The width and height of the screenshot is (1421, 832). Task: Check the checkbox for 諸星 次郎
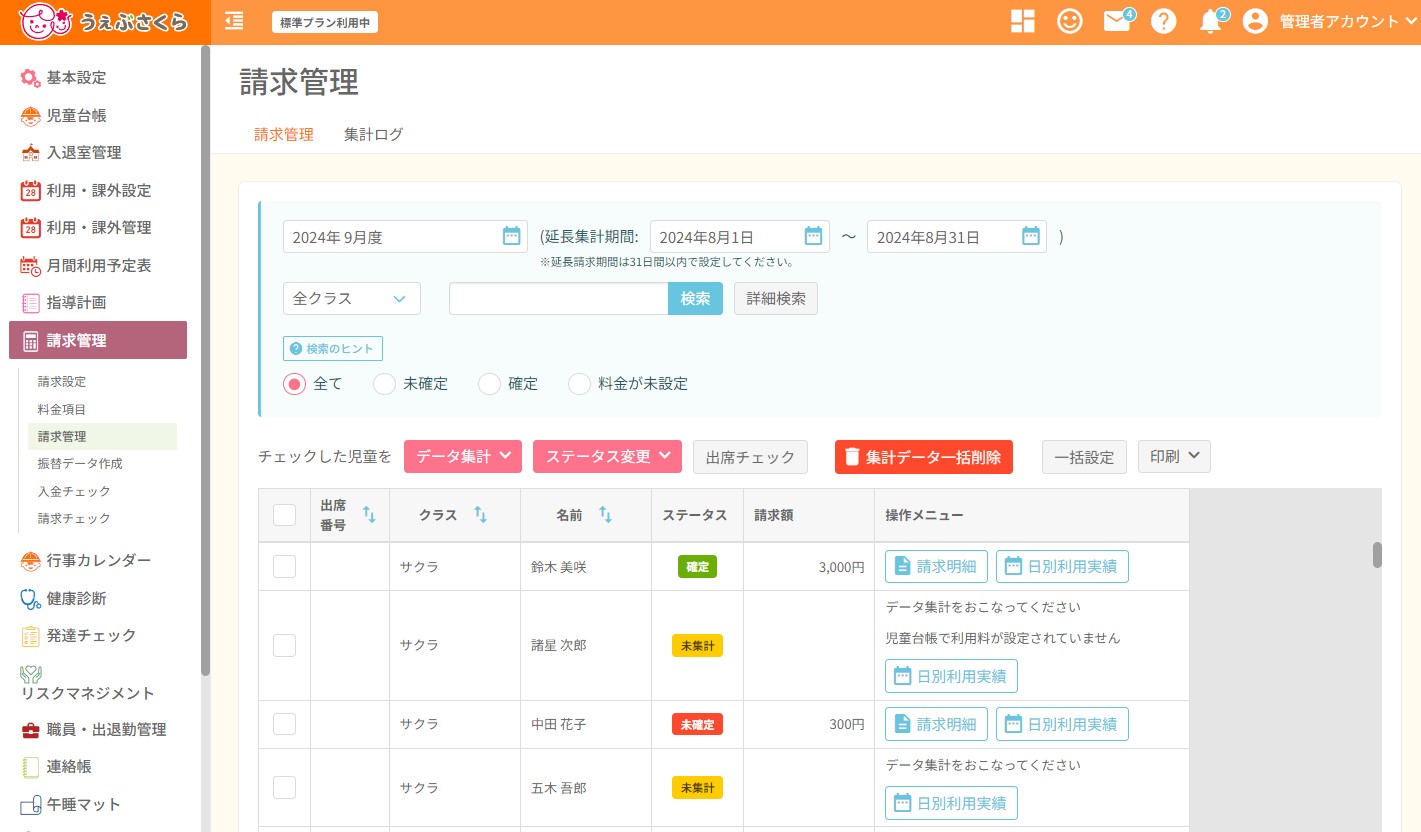(284, 645)
